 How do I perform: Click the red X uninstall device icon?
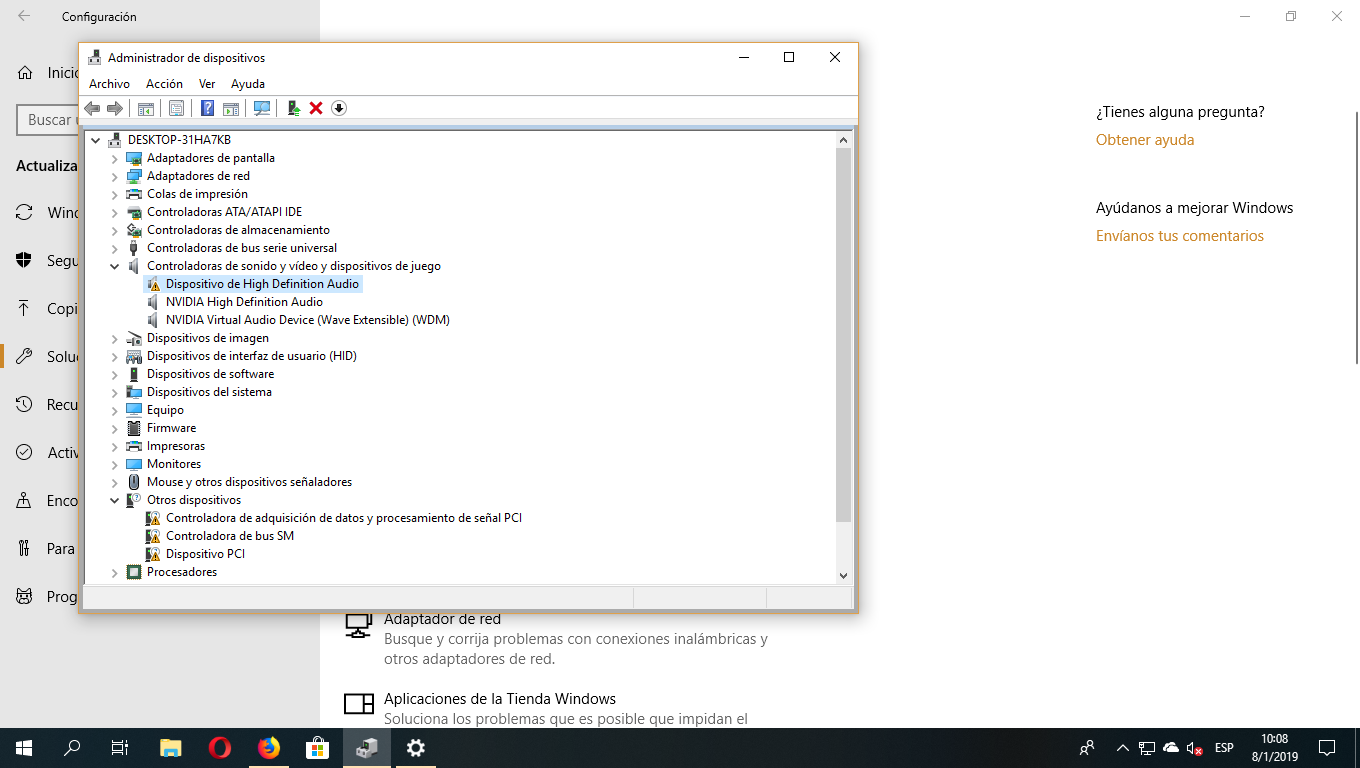[x=316, y=108]
